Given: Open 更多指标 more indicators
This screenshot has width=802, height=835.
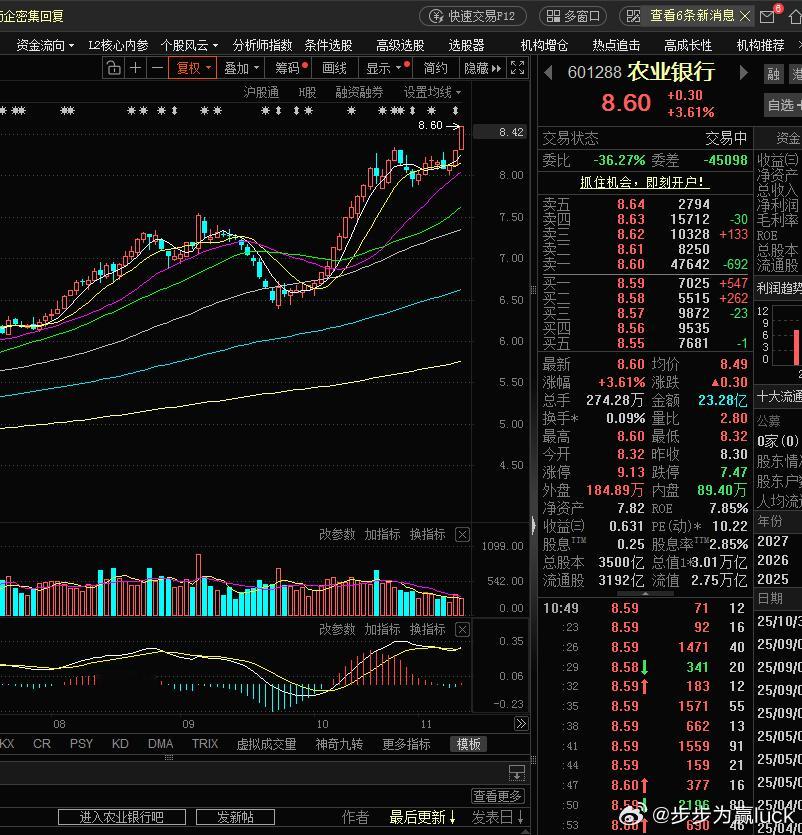Looking at the screenshot, I should [x=406, y=743].
